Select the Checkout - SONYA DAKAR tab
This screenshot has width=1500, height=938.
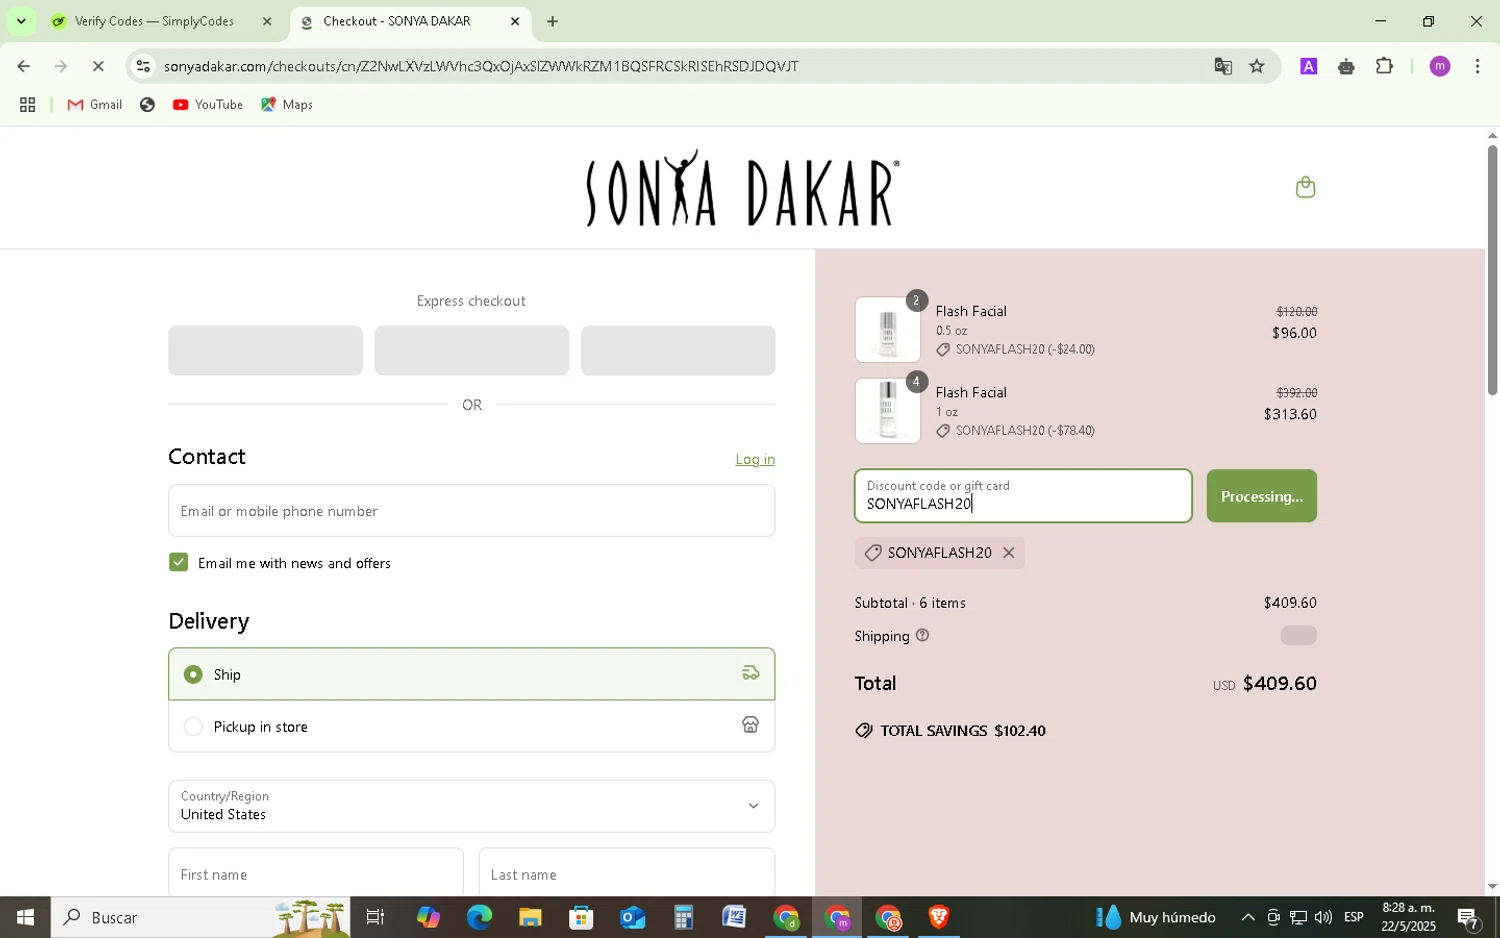(x=396, y=21)
